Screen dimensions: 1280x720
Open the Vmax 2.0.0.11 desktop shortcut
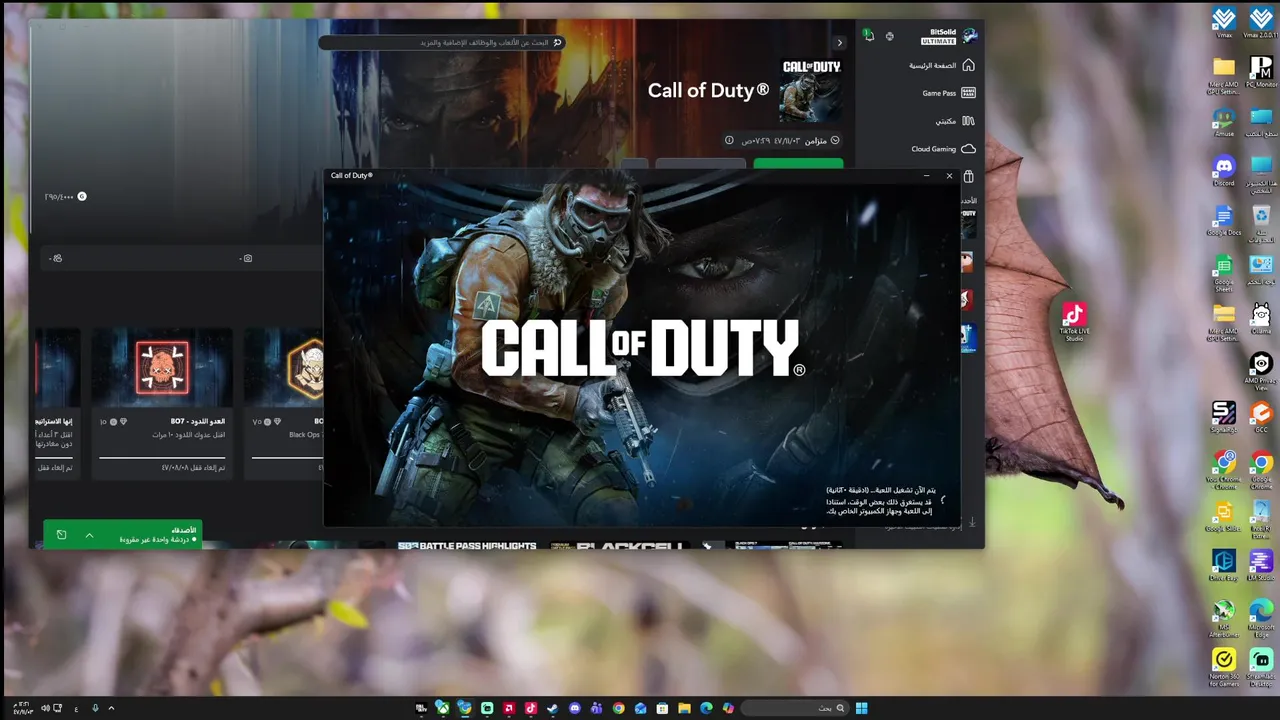point(1262,21)
